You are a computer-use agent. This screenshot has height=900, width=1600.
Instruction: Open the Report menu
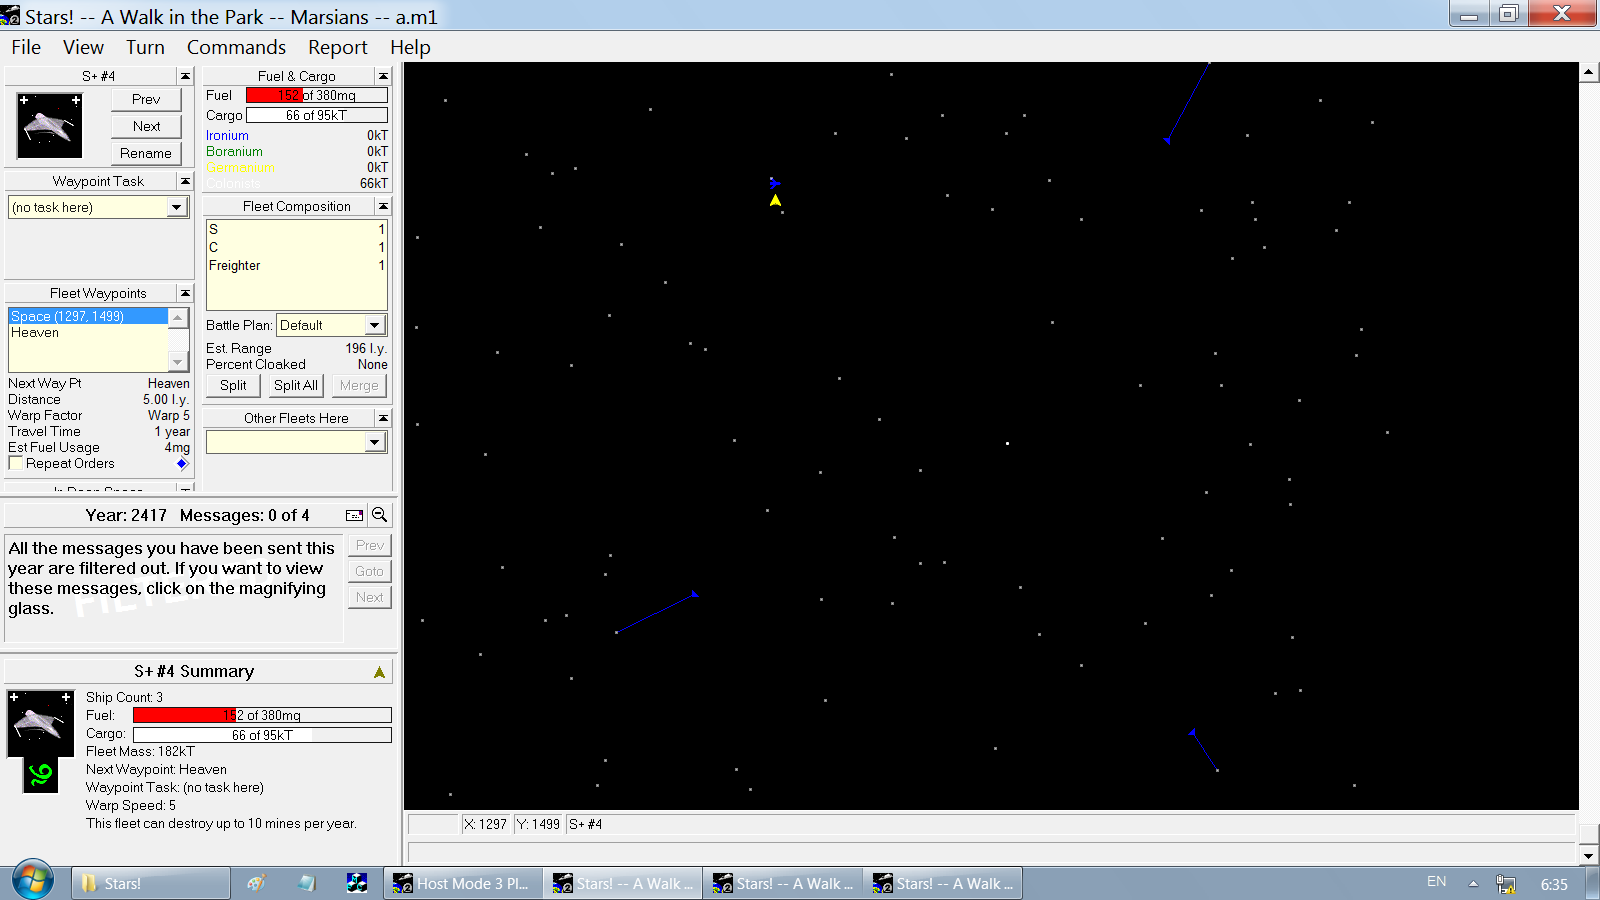(337, 47)
